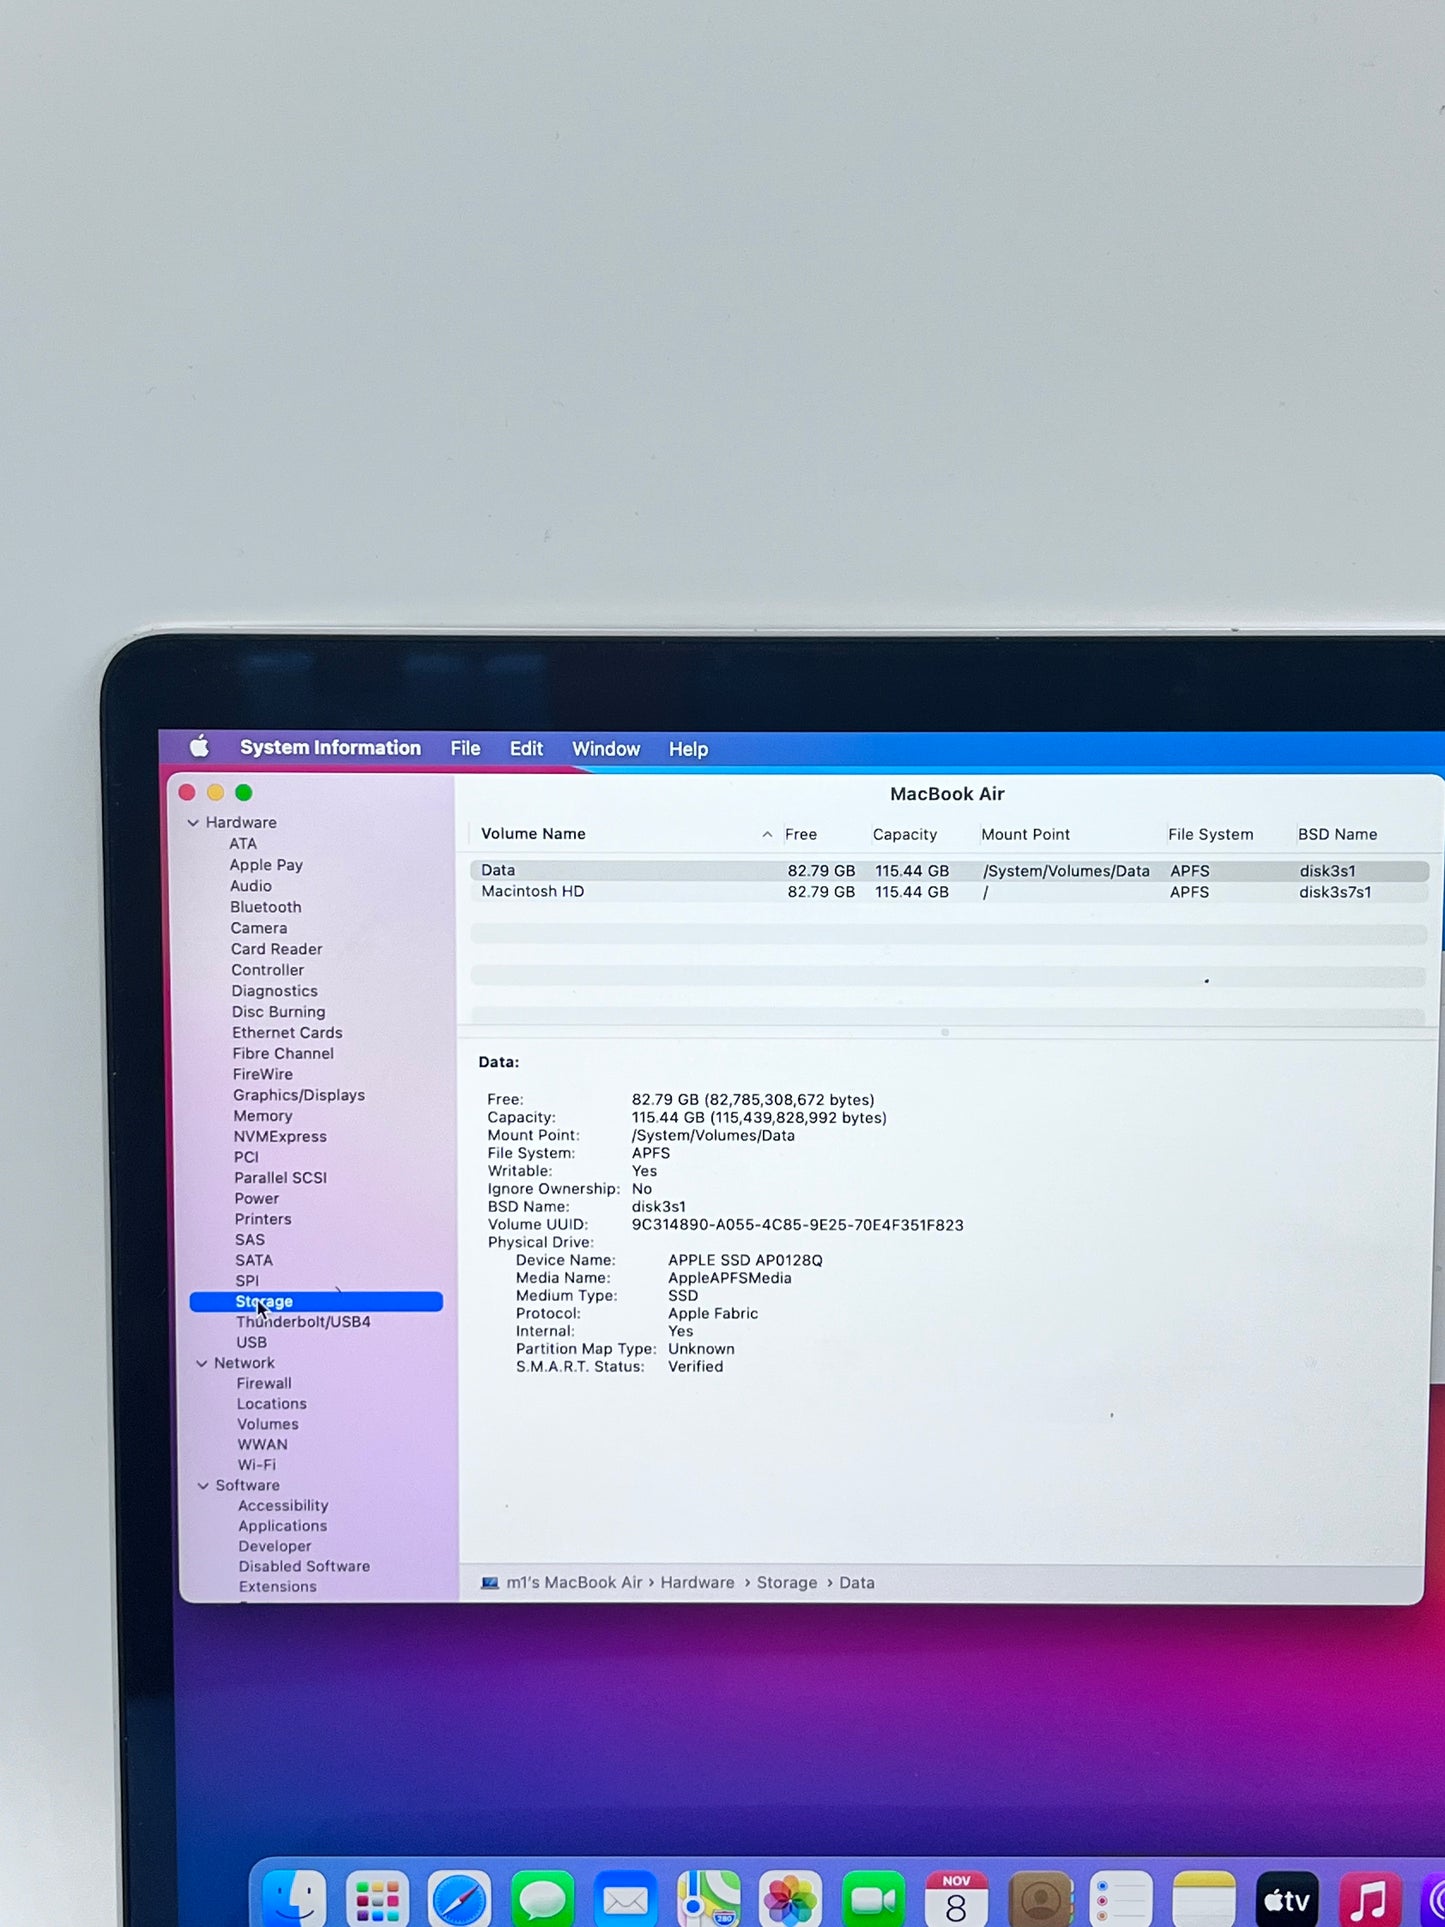
Task: Open Maps app in the Dock
Action: (708, 1898)
